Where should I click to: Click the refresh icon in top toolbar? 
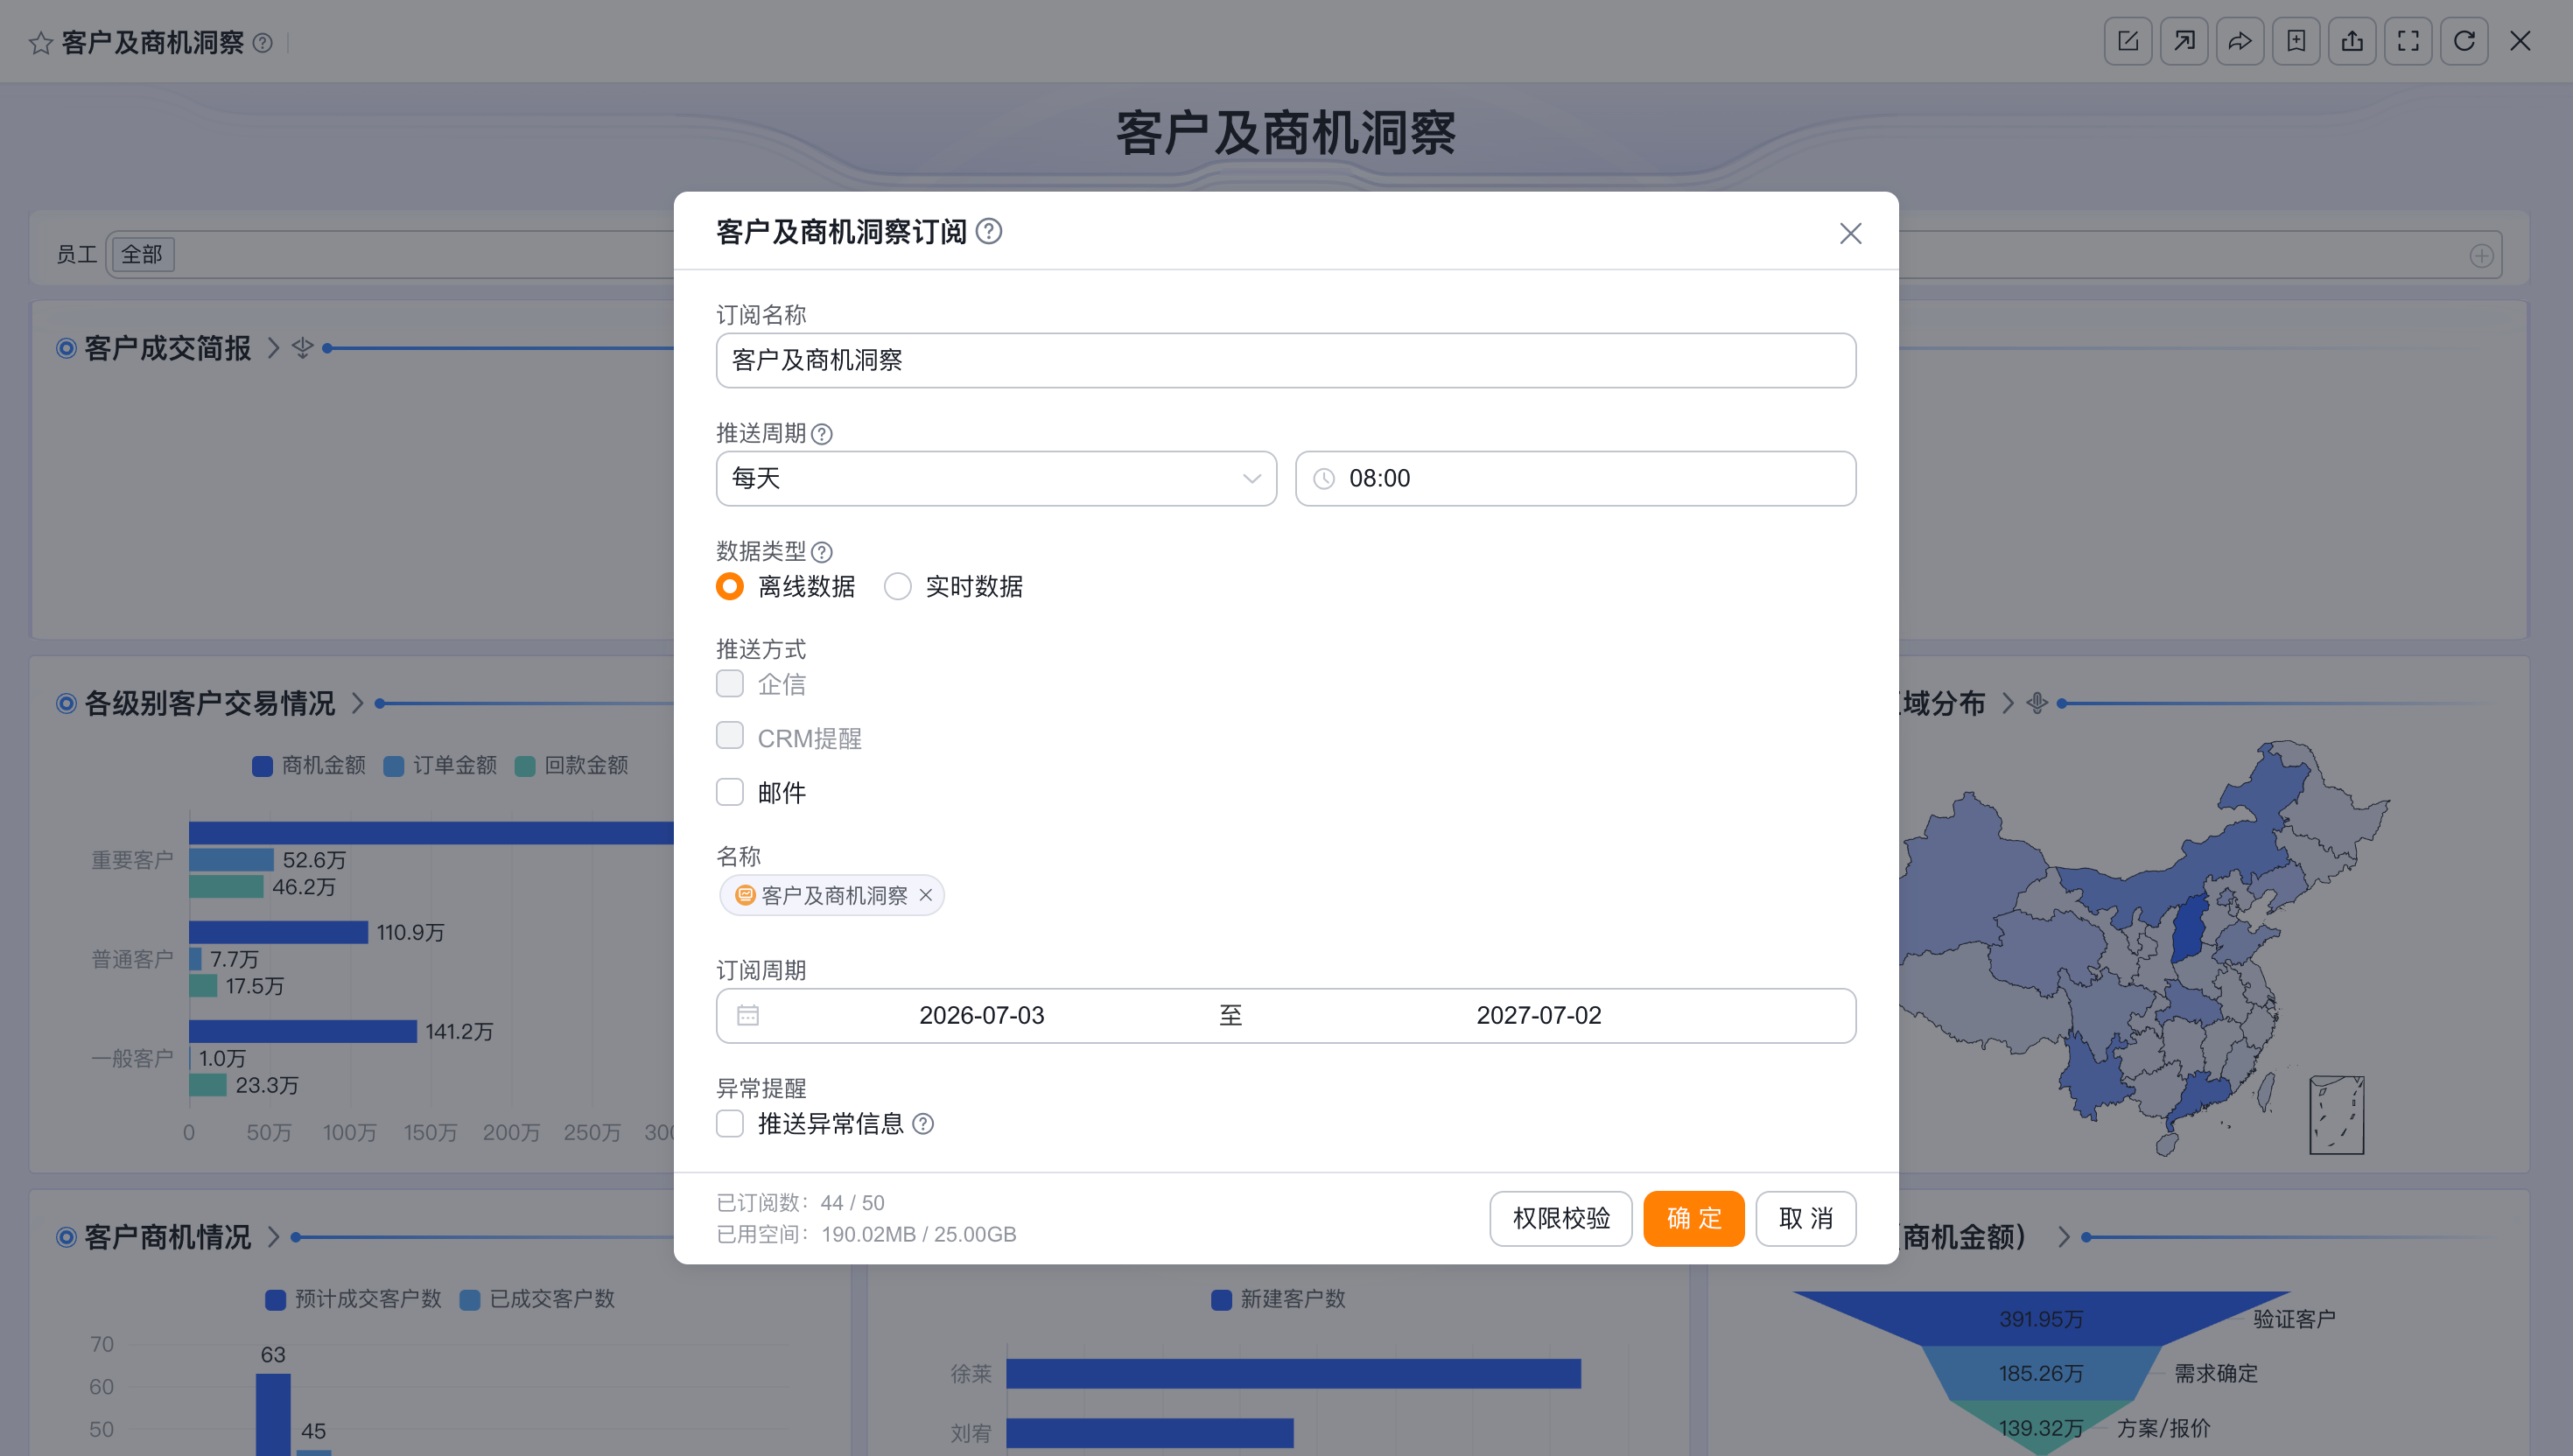coord(2464,41)
